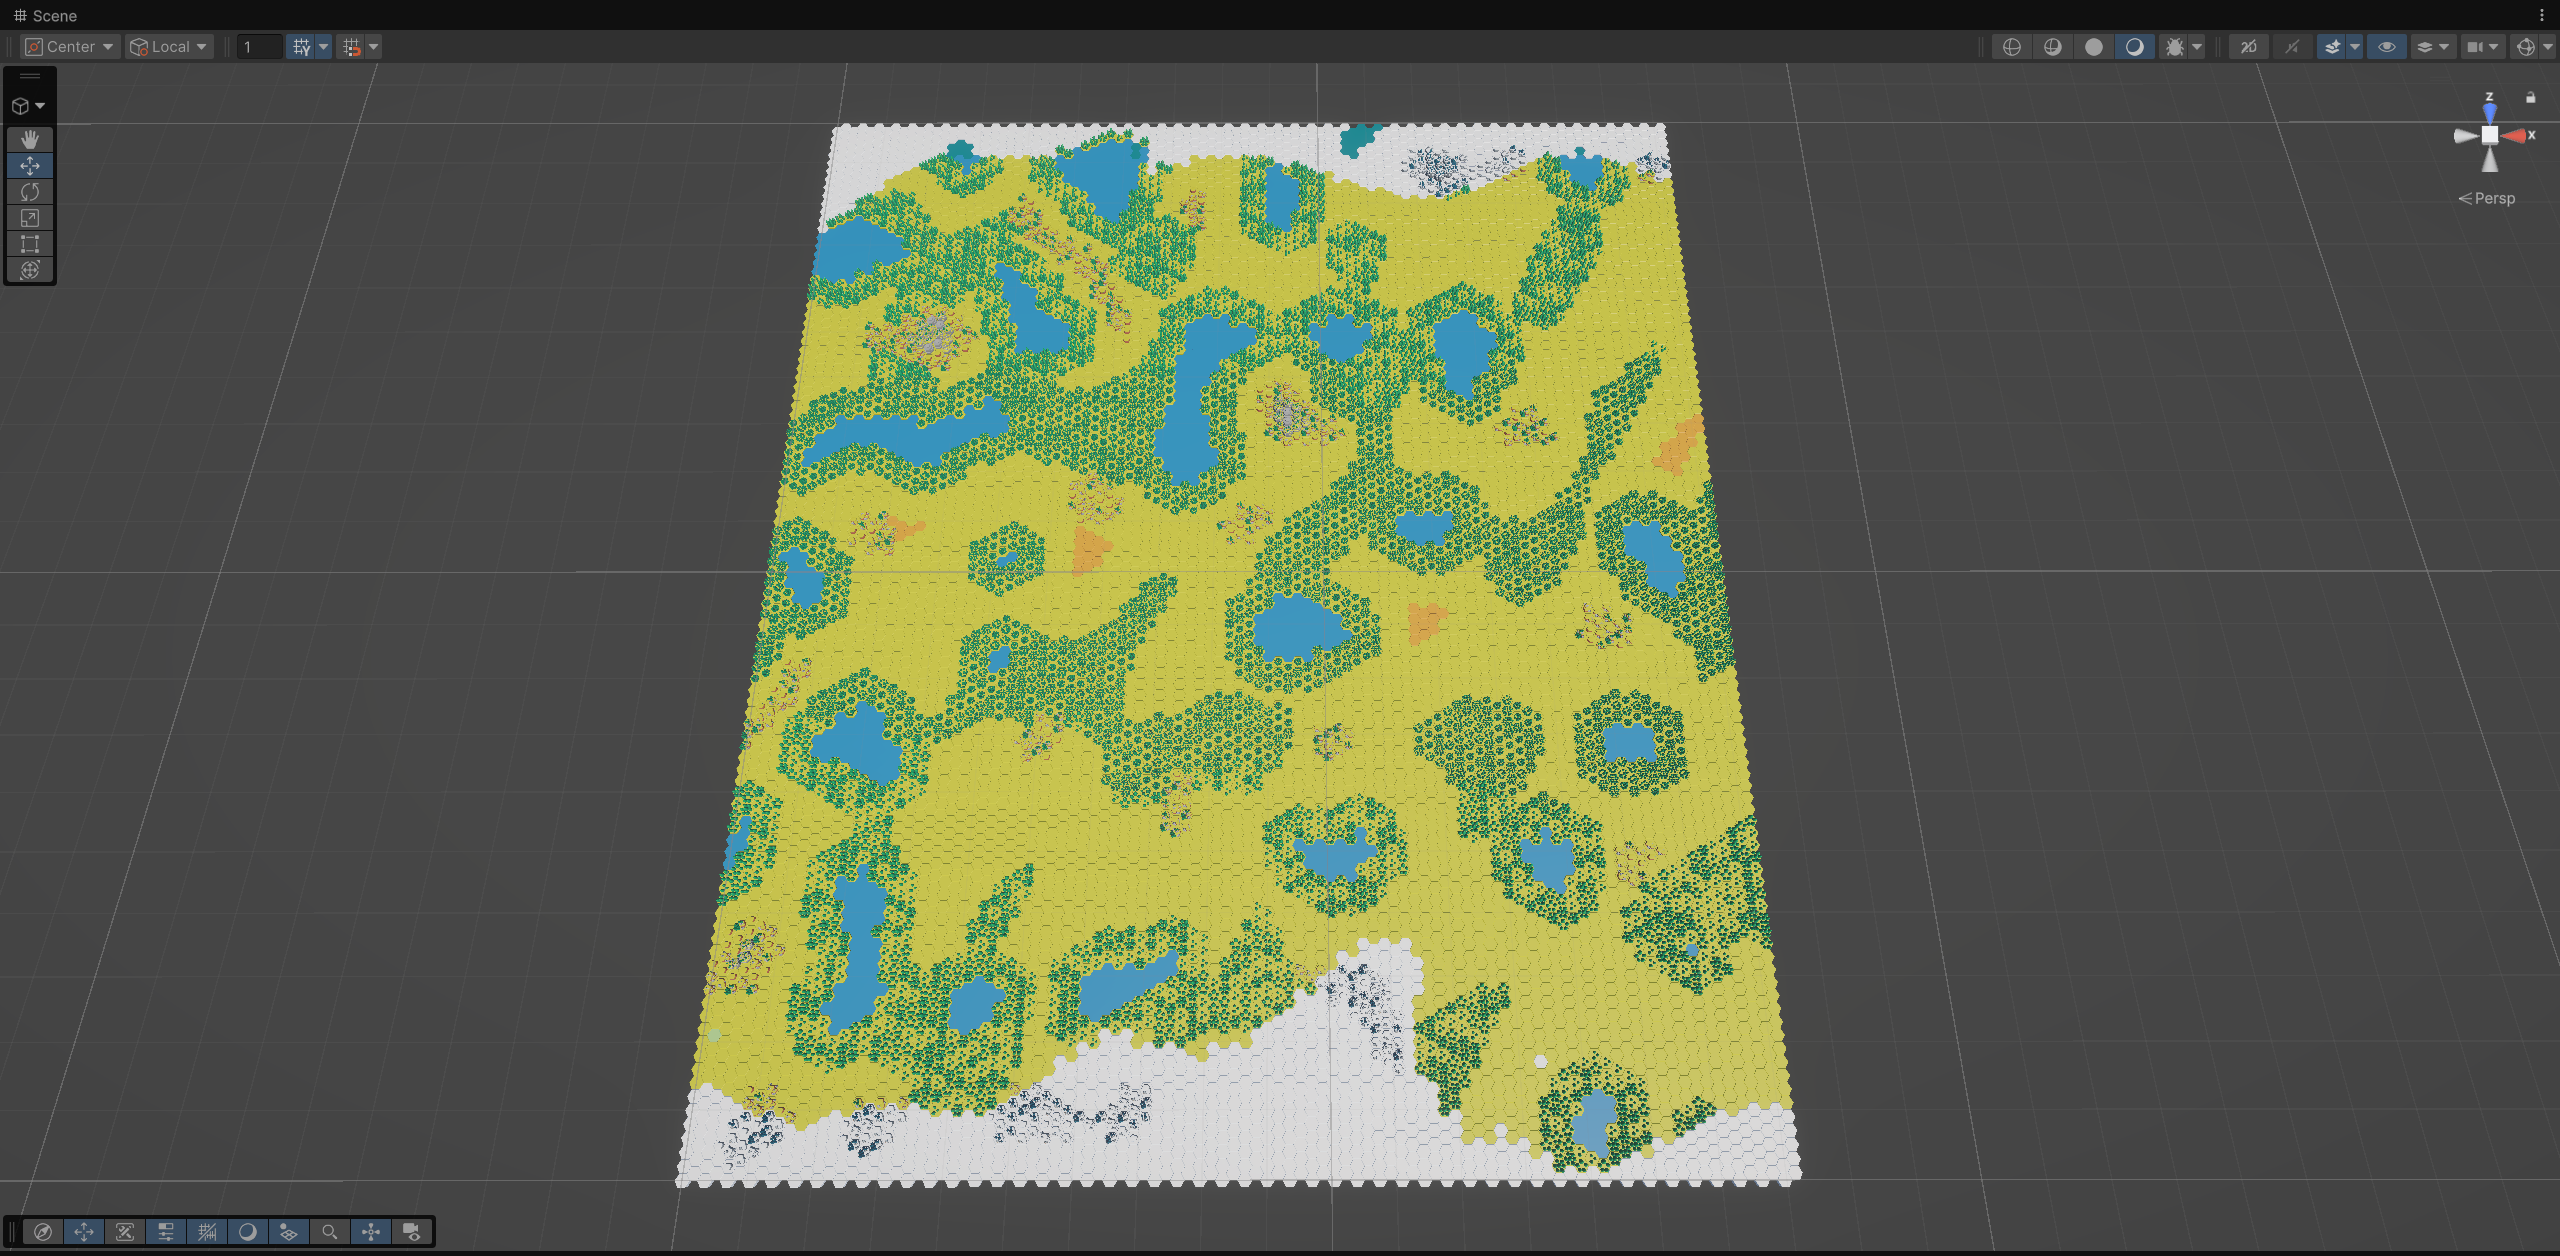Screen dimensions: 2560x1256
Task: Open the camera settings in the Scene toolbar
Action: click(2480, 46)
